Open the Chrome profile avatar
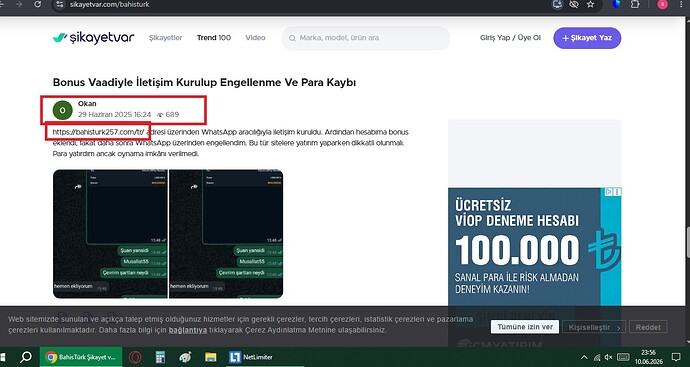Screen dimensions: 690x367 [662, 4]
